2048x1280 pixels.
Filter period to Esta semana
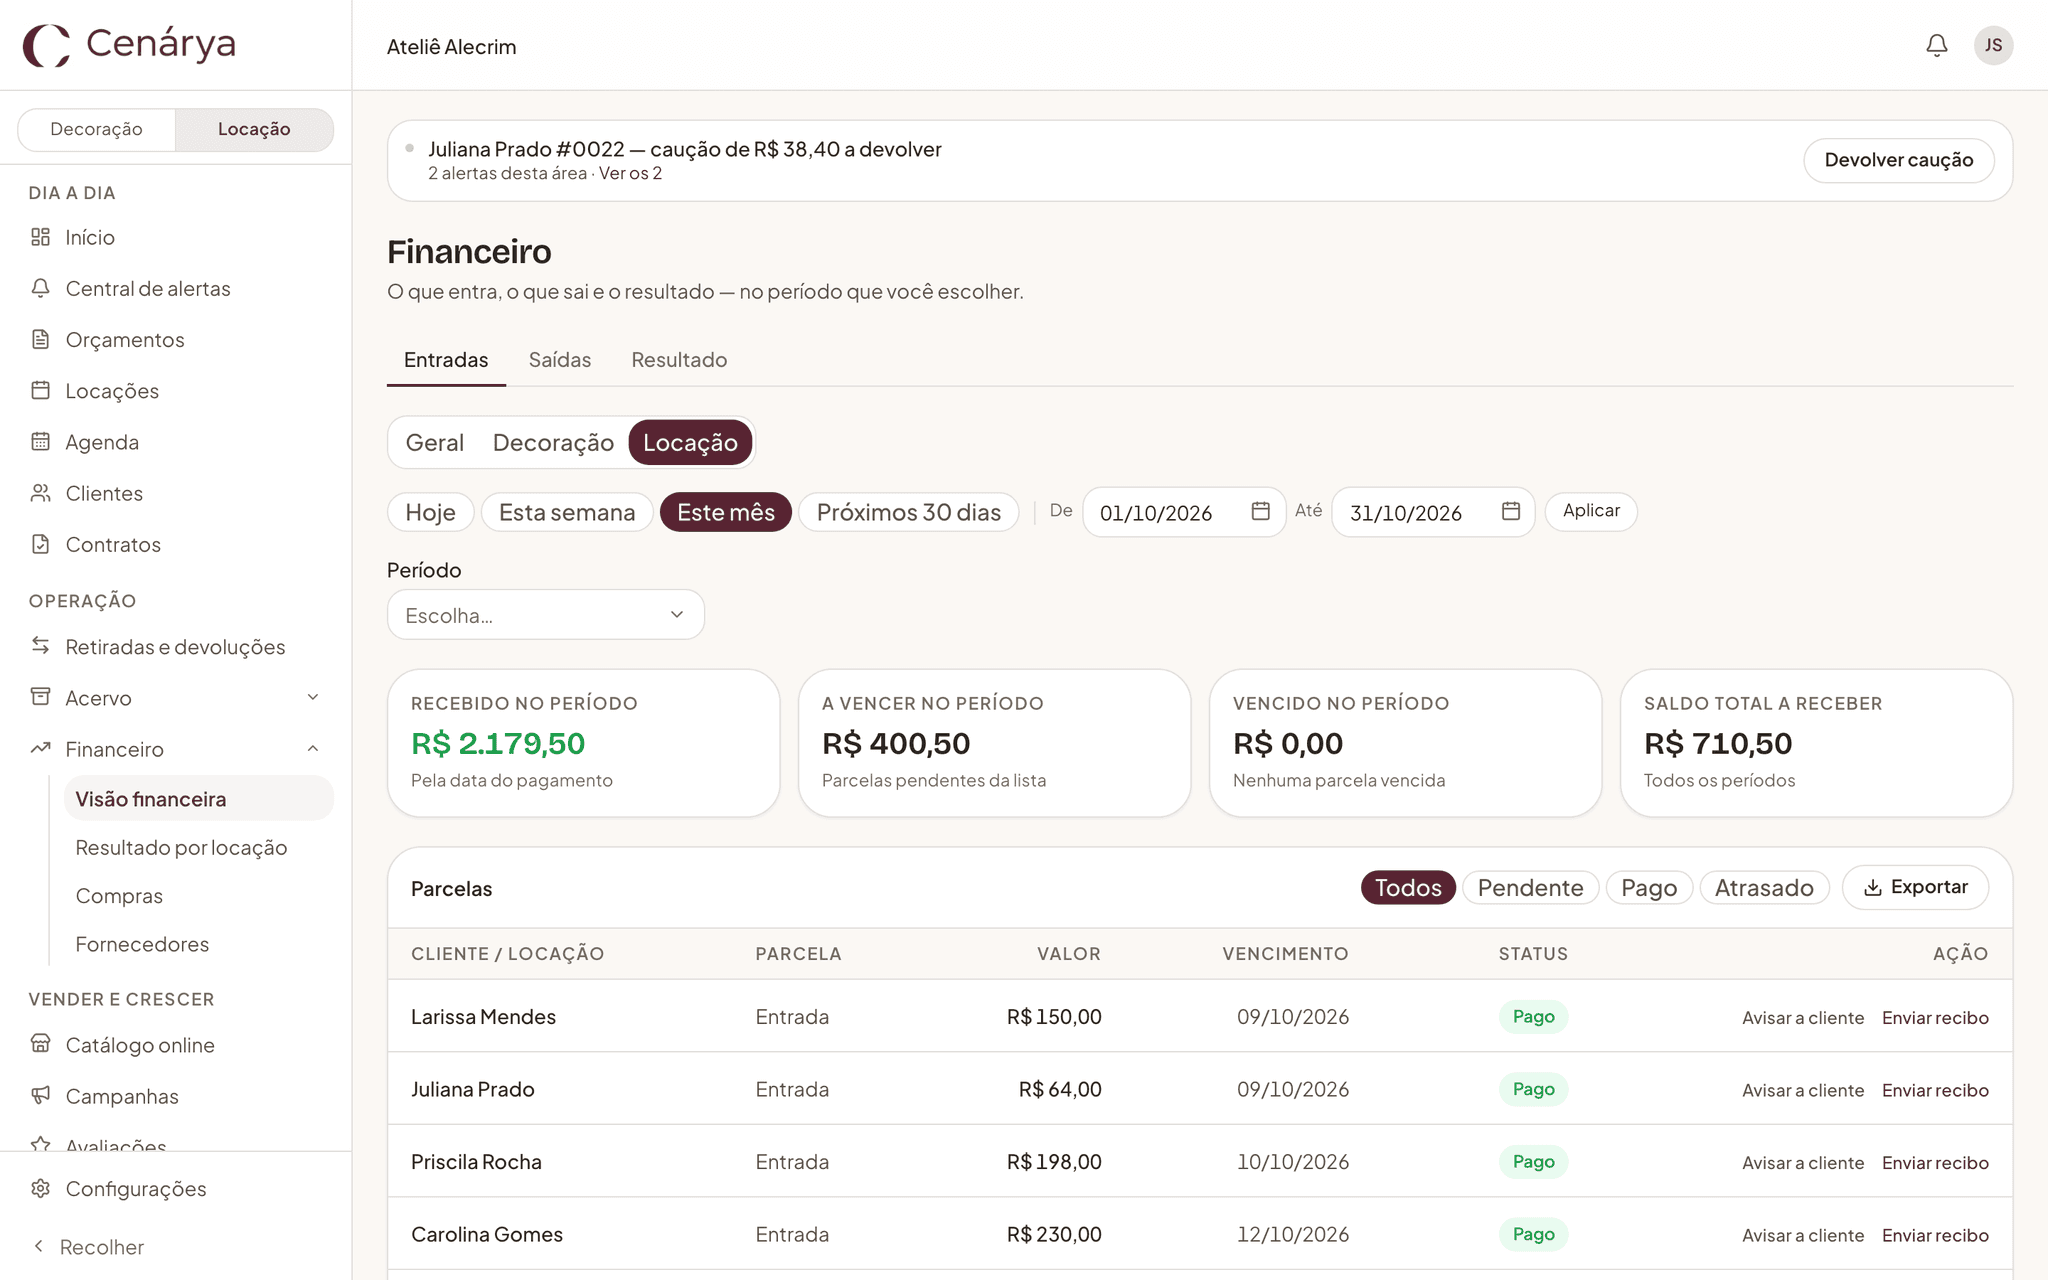567,512
